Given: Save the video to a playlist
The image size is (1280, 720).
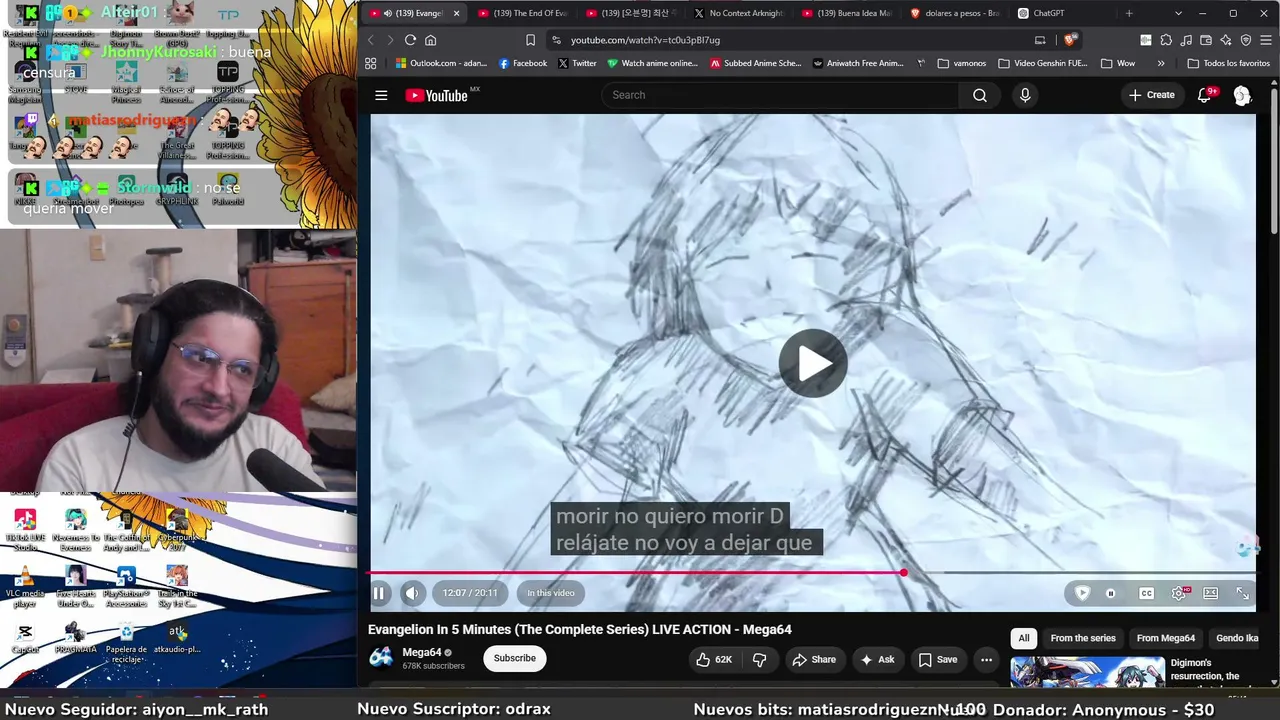Looking at the screenshot, I should [x=938, y=659].
